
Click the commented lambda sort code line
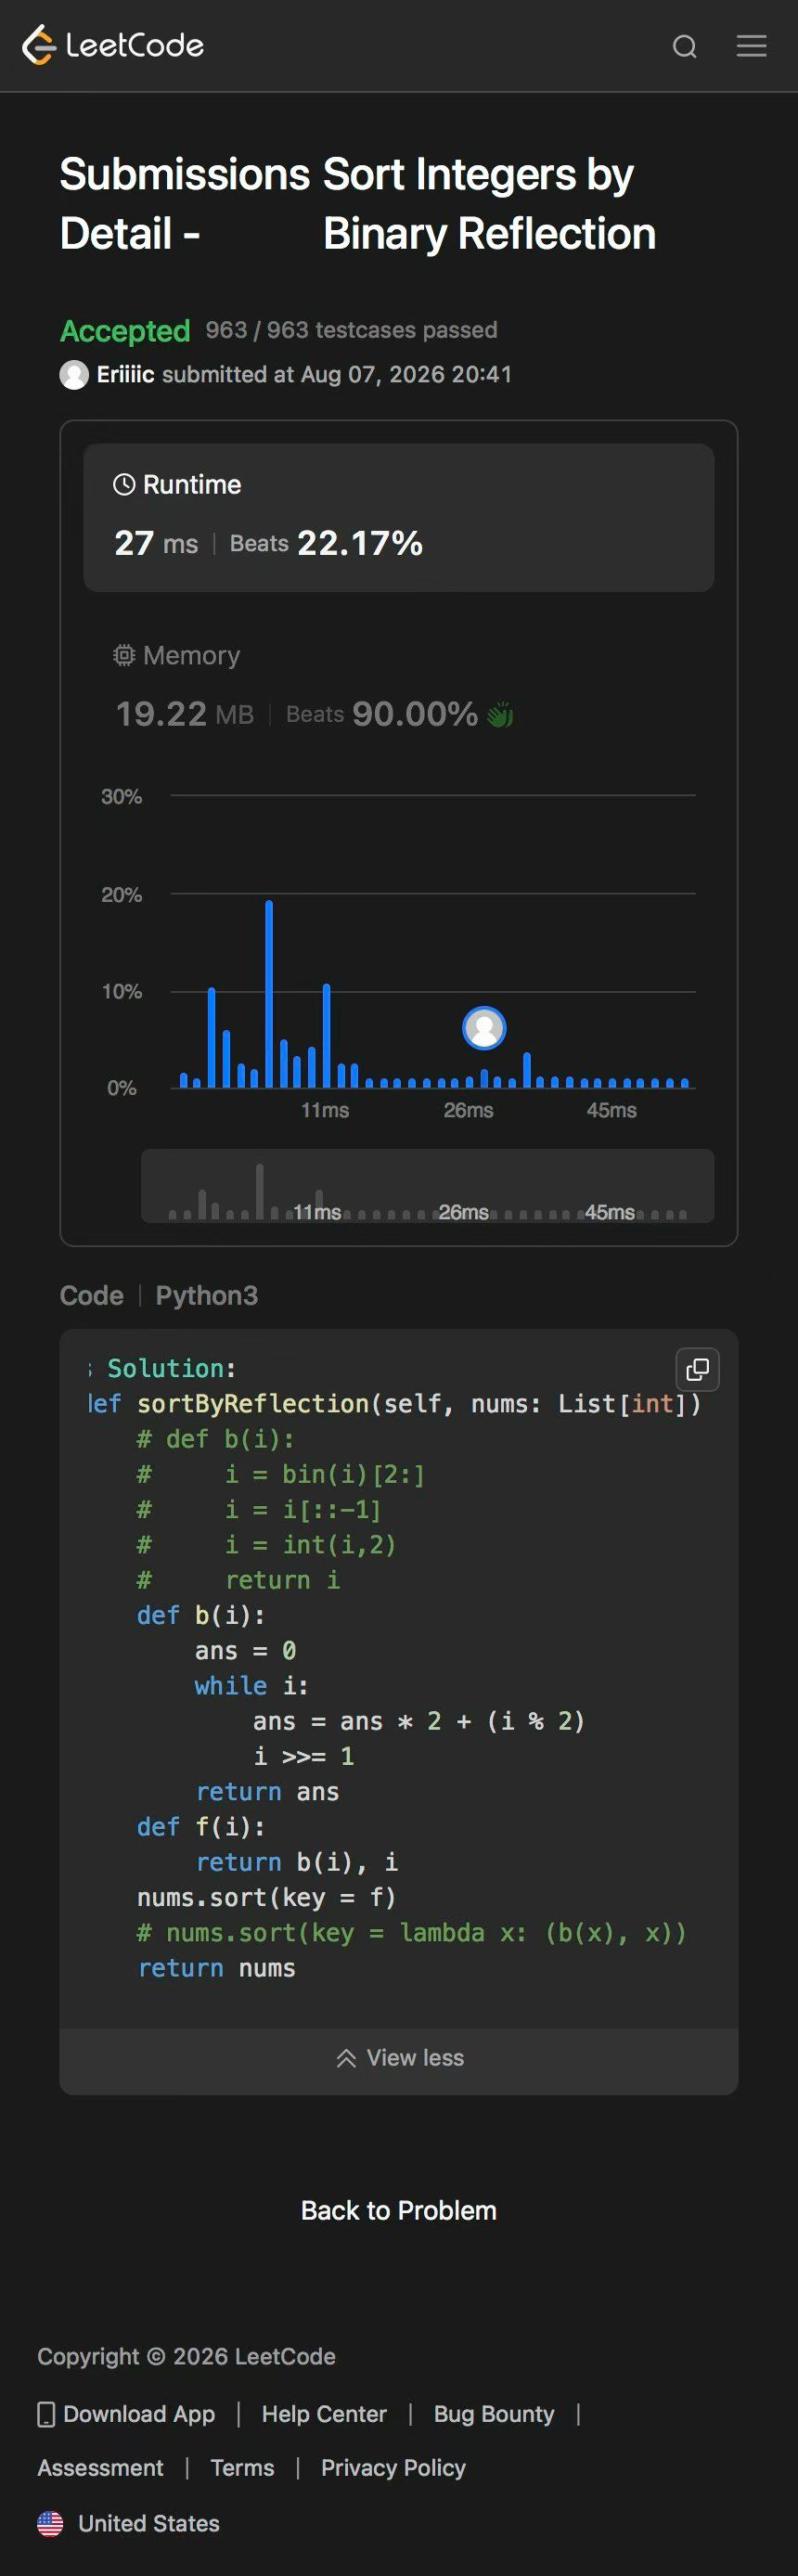[412, 1932]
